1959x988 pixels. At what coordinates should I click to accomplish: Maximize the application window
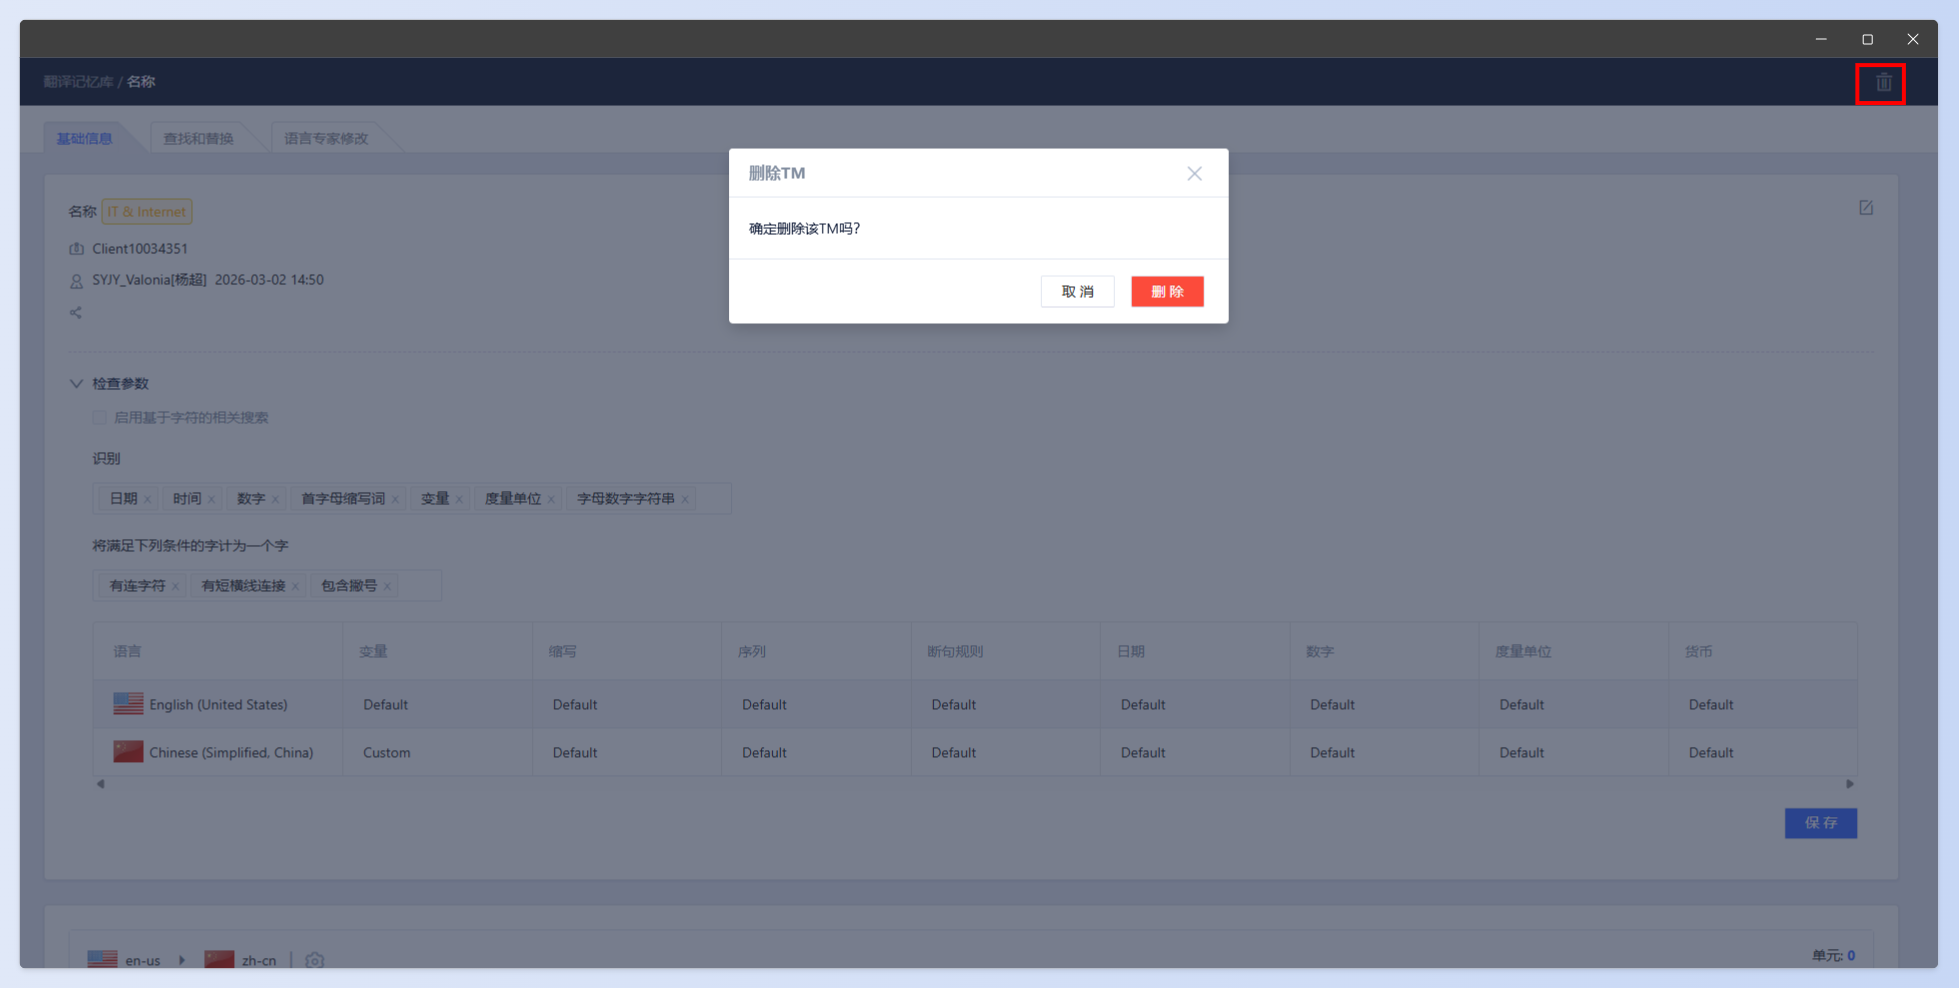1867,39
